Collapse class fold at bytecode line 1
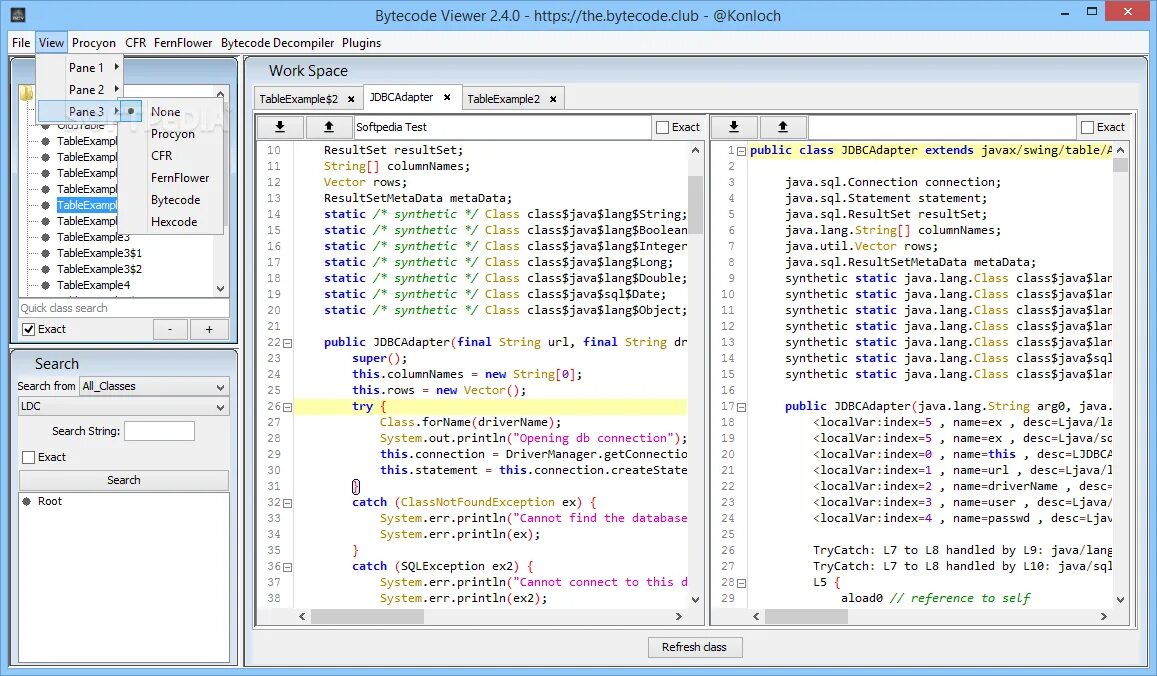This screenshot has height=676, width=1157. (742, 151)
